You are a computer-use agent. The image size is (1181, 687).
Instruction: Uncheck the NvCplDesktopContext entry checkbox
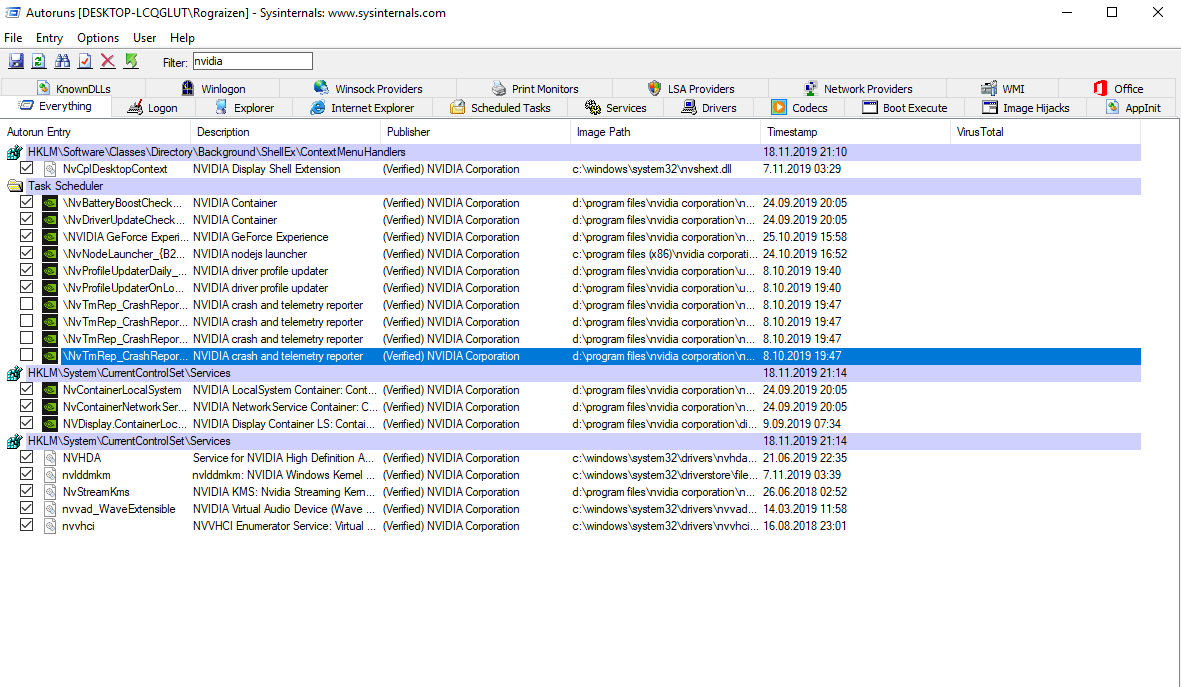pyautogui.click(x=26, y=168)
